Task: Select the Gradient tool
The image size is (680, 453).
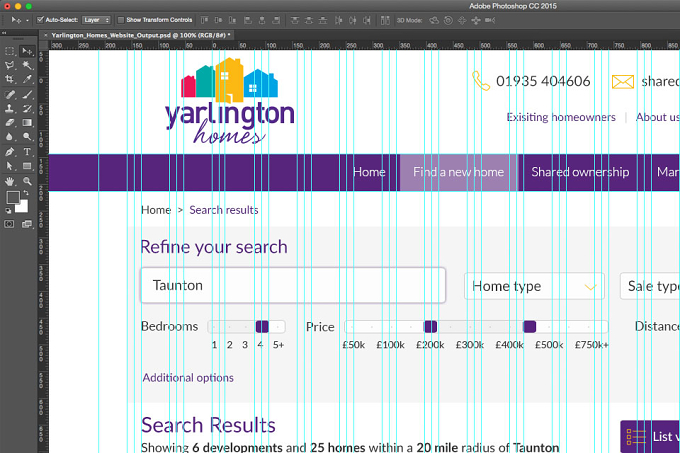Action: pos(27,123)
